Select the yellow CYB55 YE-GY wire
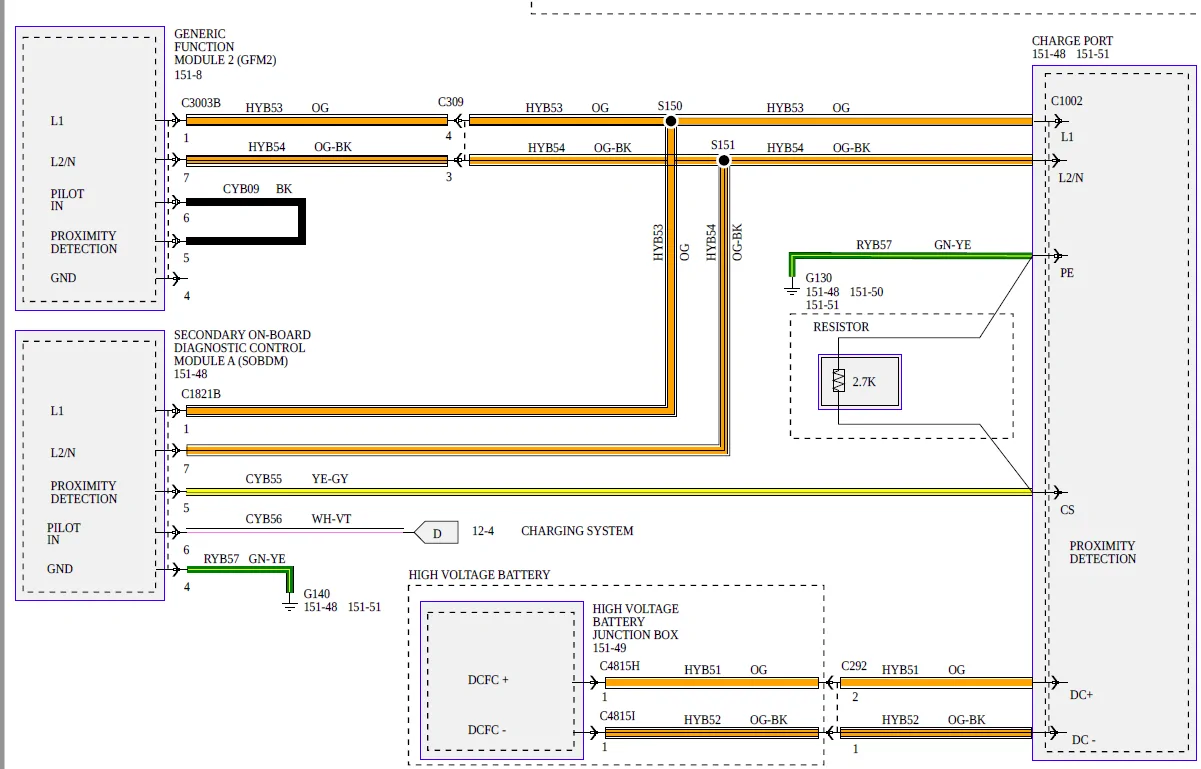1201x769 pixels. tap(600, 491)
